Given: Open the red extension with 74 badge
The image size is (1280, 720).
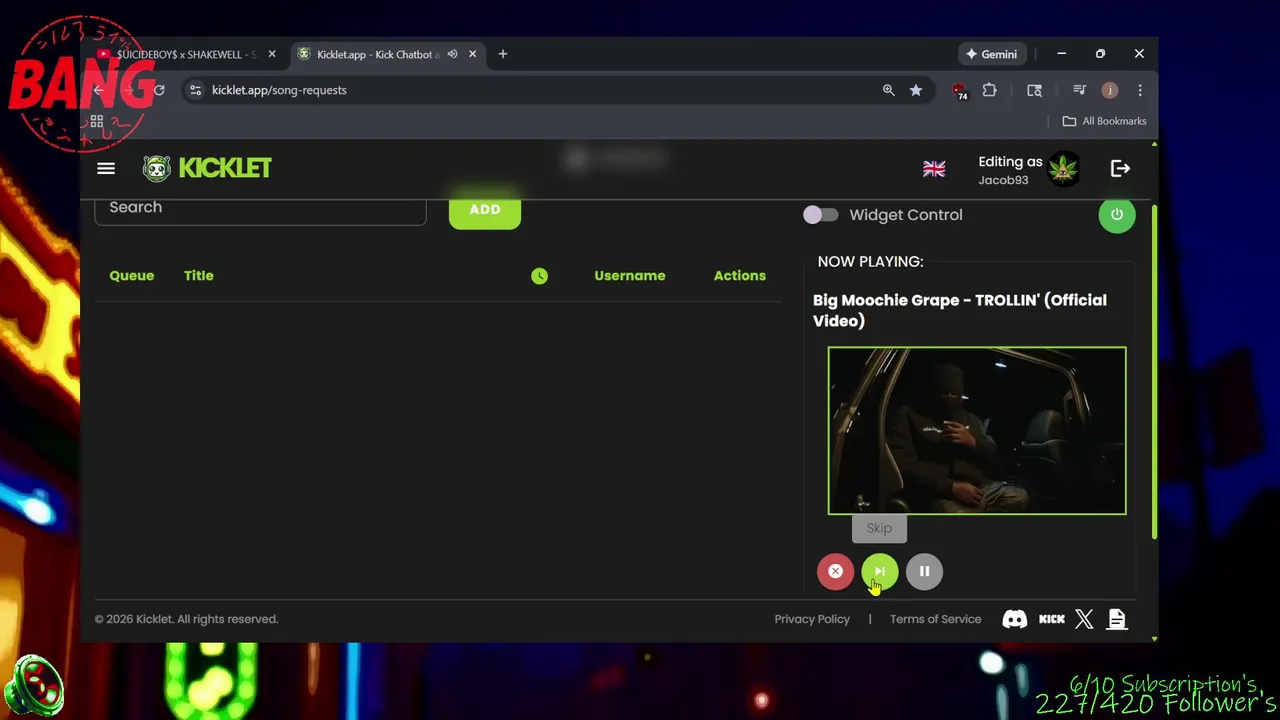Looking at the screenshot, I should point(960,91).
